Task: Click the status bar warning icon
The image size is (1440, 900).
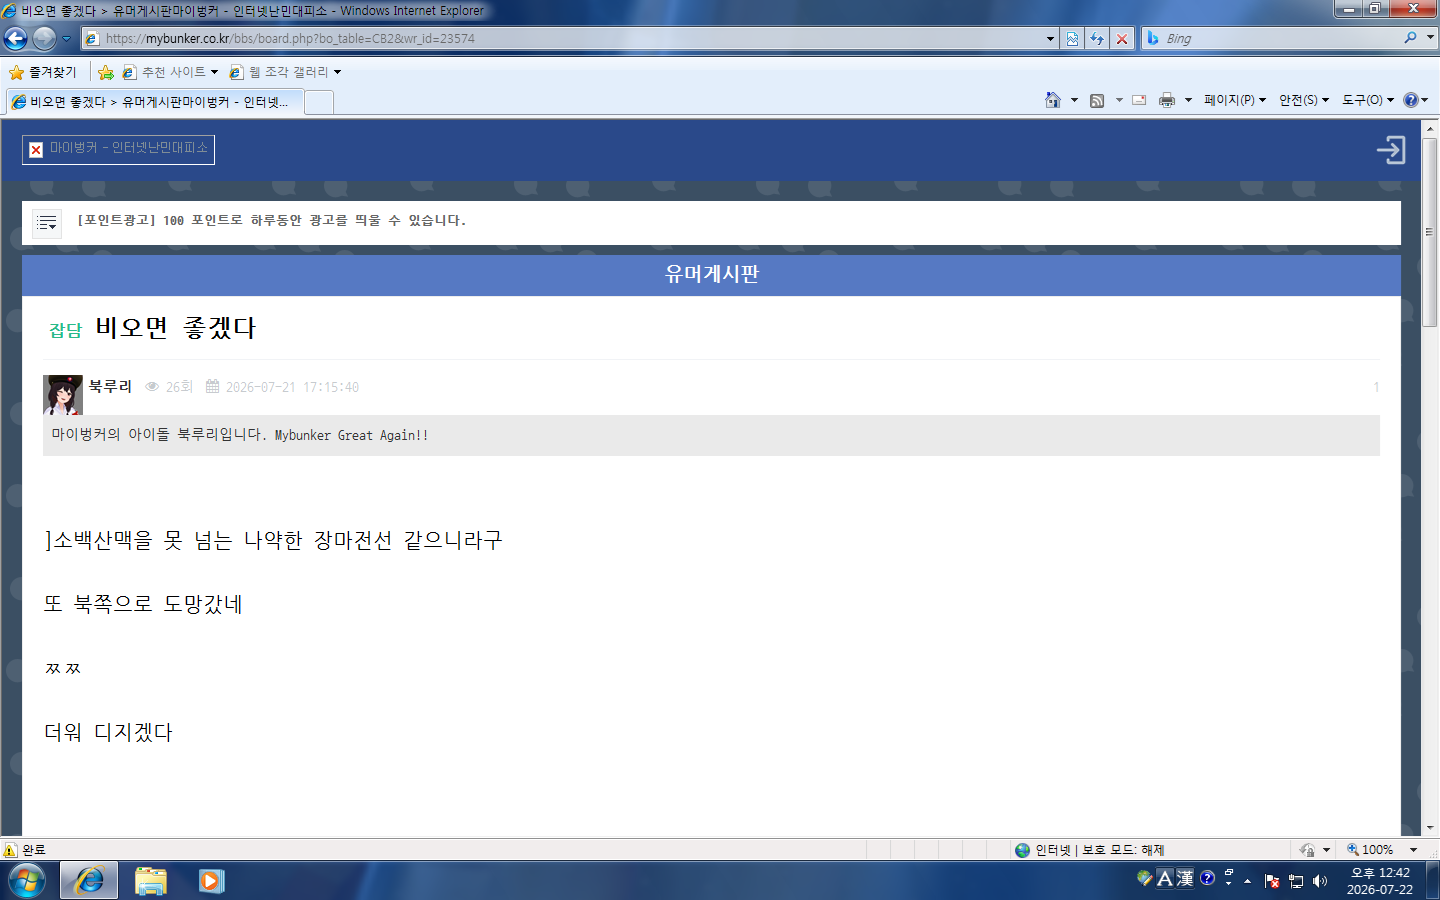Action: tap(11, 850)
